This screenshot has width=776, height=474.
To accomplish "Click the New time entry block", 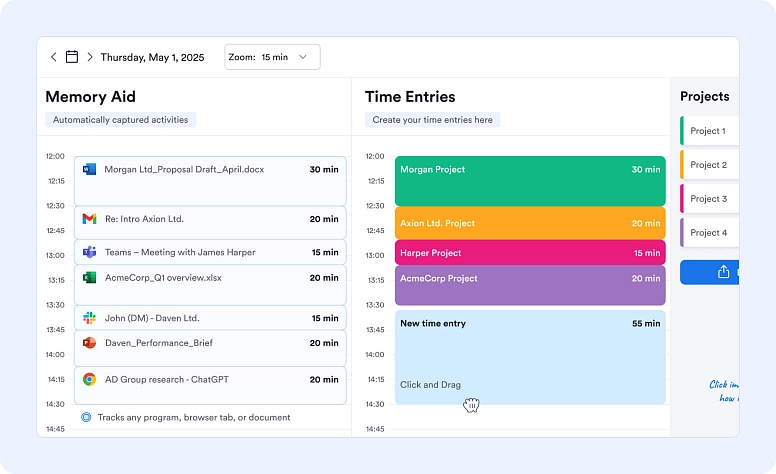I will [529, 355].
